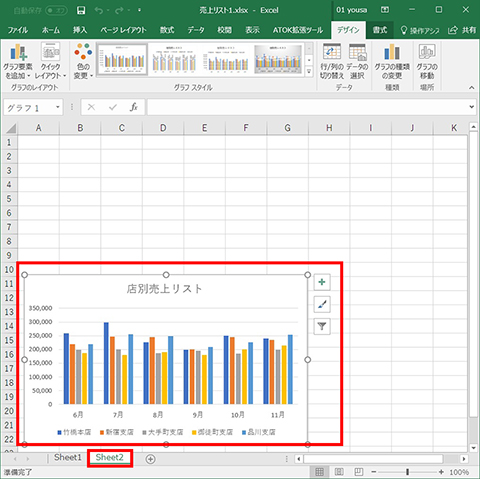
Task: Click the Select Data icon
Action: pyautogui.click(x=357, y=61)
